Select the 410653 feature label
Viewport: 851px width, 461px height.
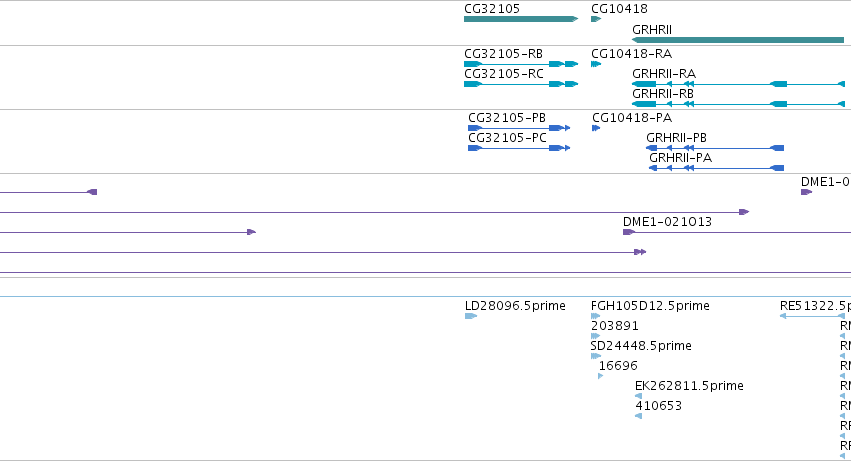(658, 406)
